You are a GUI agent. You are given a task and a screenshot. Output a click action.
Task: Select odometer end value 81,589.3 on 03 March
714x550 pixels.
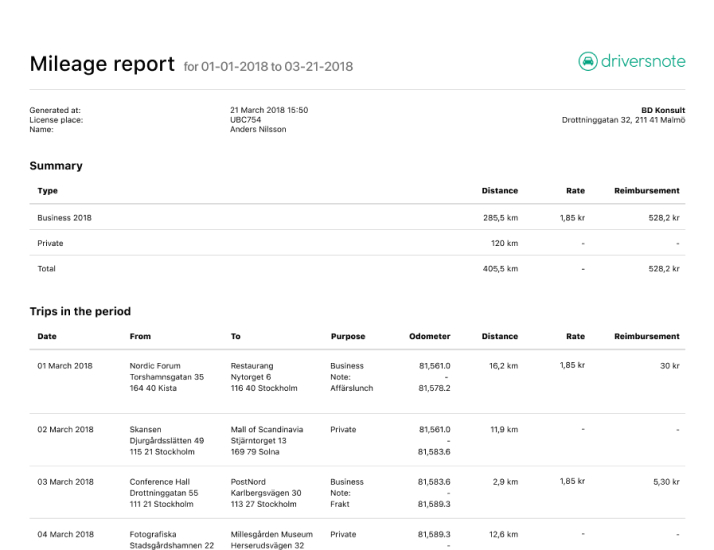[x=434, y=504]
